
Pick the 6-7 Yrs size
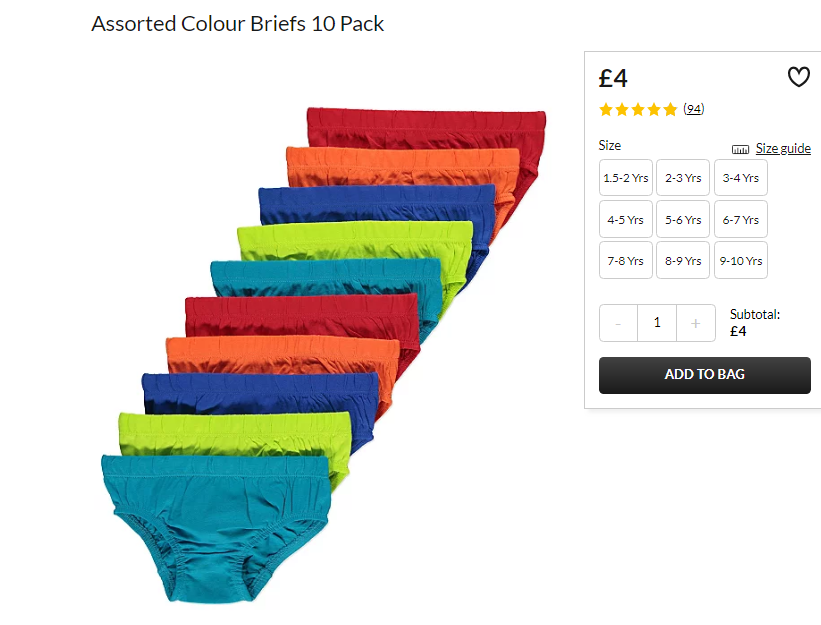(741, 219)
